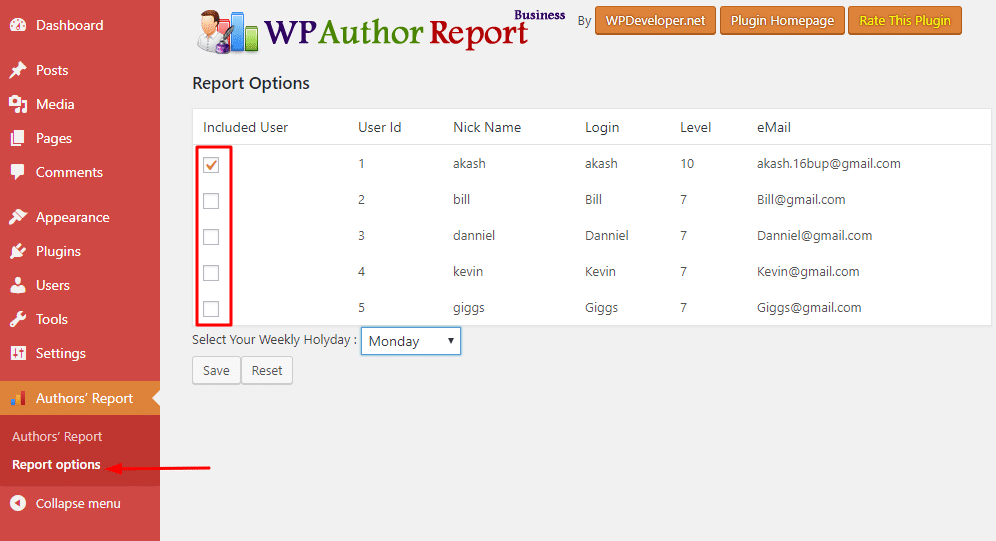Open the Media menu item
This screenshot has width=996, height=541.
point(55,104)
